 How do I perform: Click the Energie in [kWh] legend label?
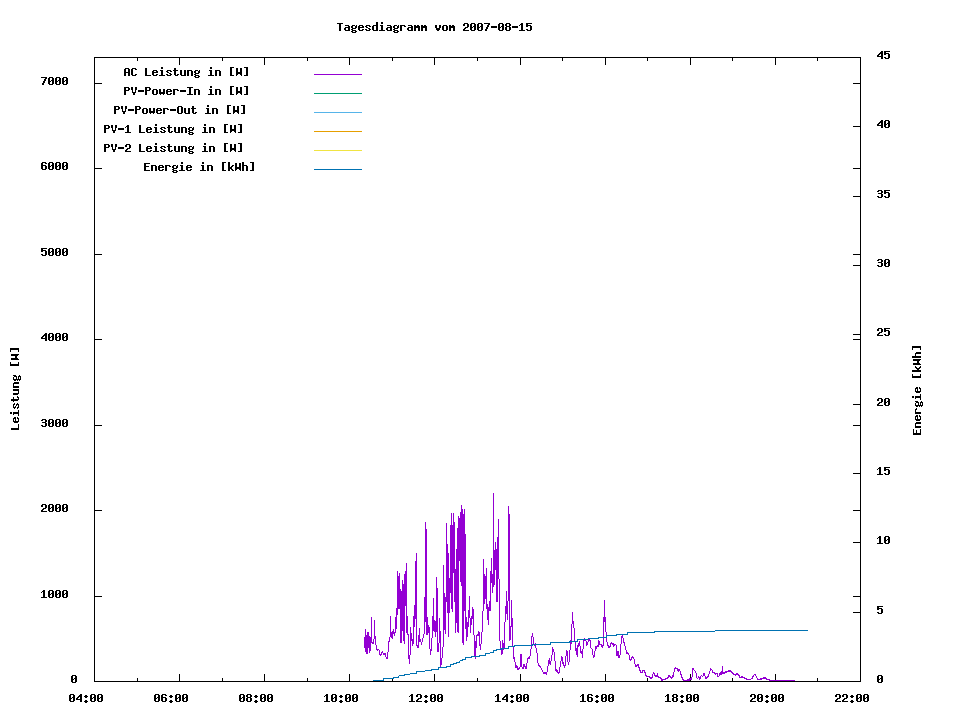[199, 167]
